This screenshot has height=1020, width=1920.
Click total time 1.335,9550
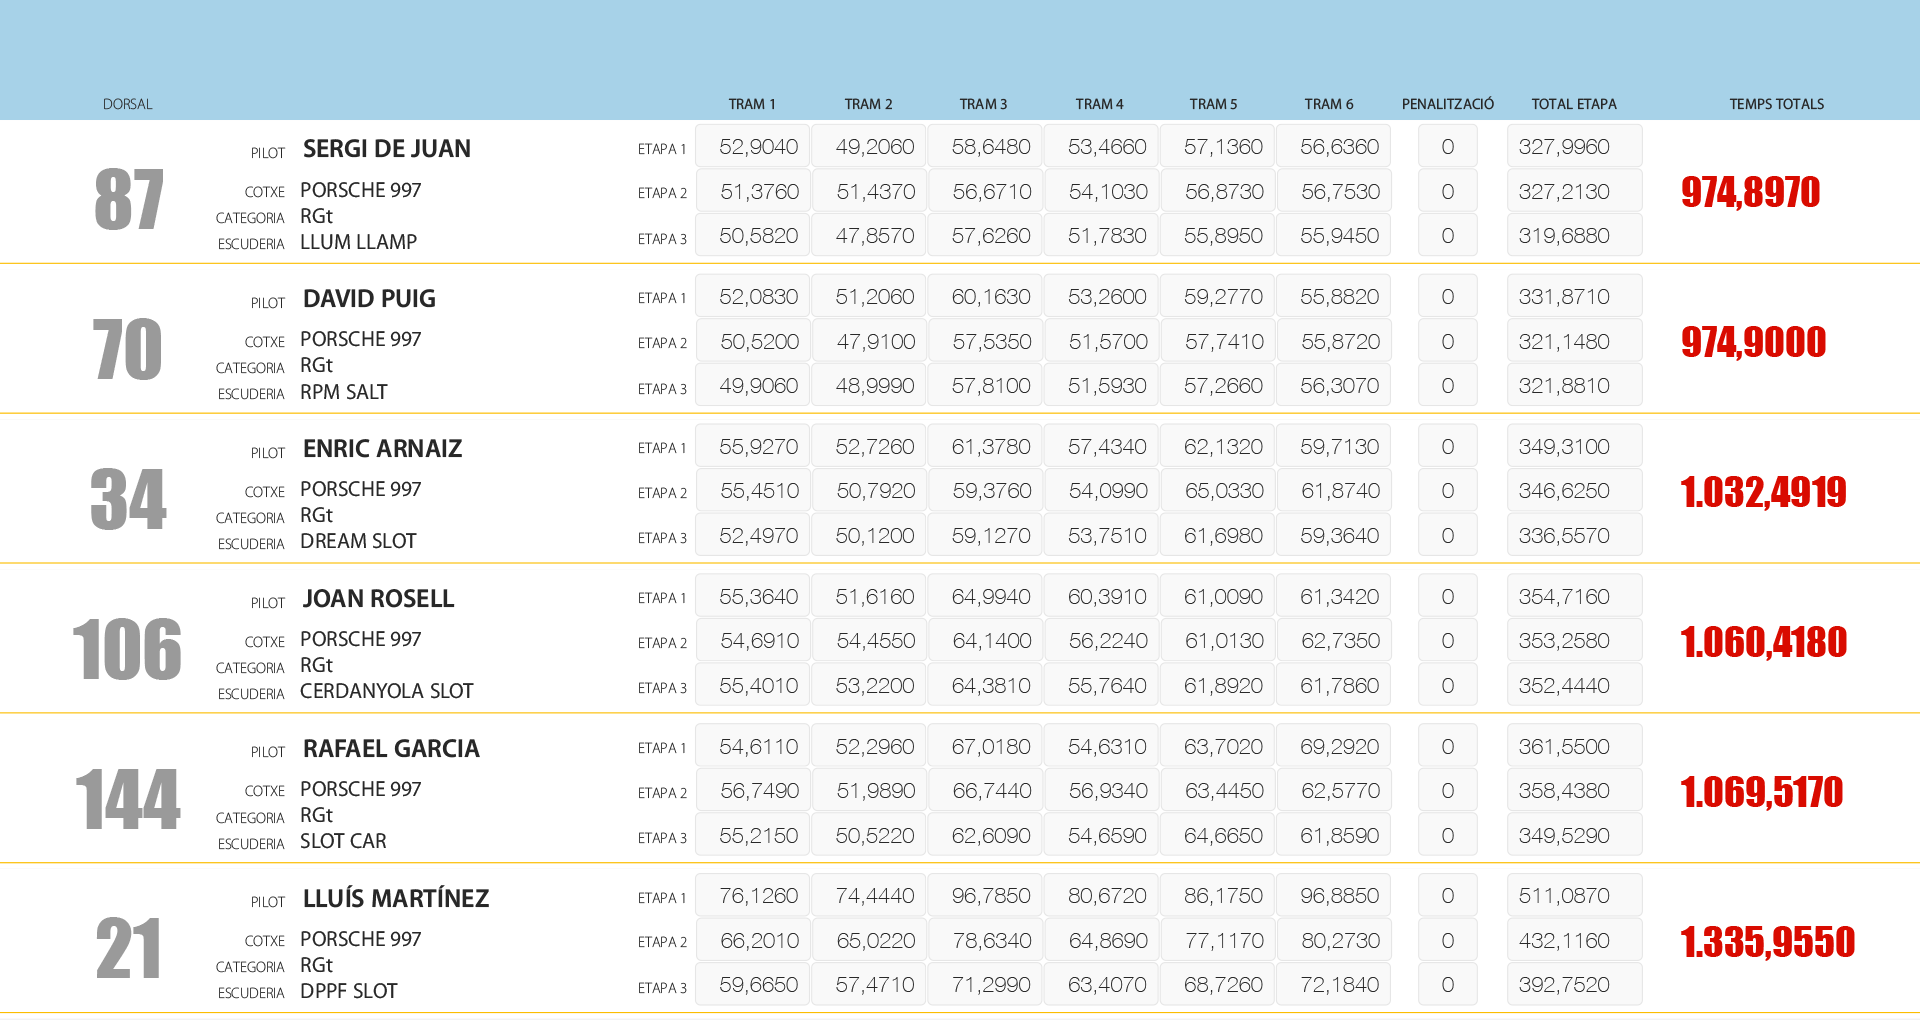(1767, 942)
